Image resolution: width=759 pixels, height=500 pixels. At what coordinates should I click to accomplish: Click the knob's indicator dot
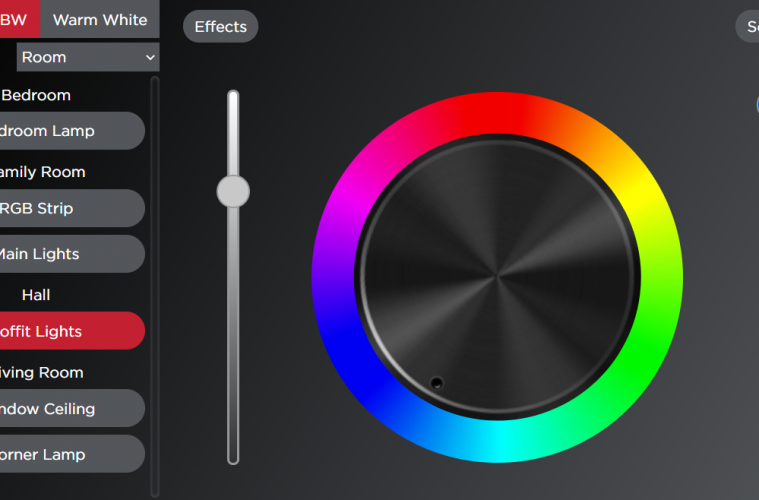pyautogui.click(x=436, y=383)
